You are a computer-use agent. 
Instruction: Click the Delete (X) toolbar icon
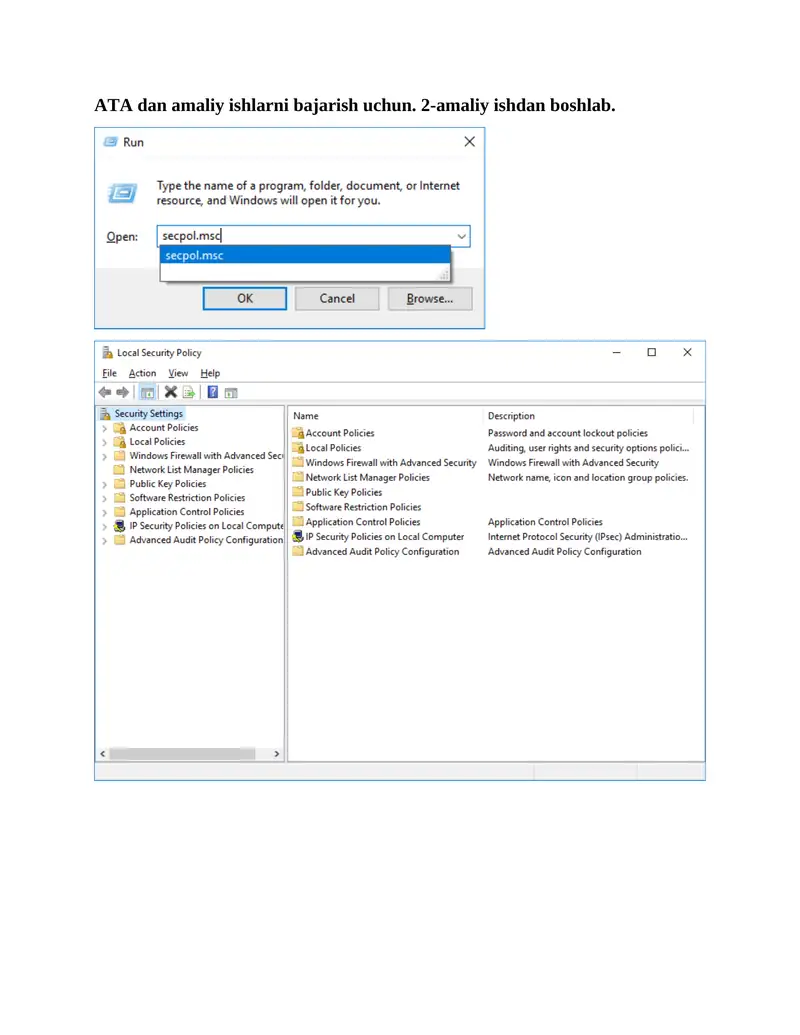171,392
